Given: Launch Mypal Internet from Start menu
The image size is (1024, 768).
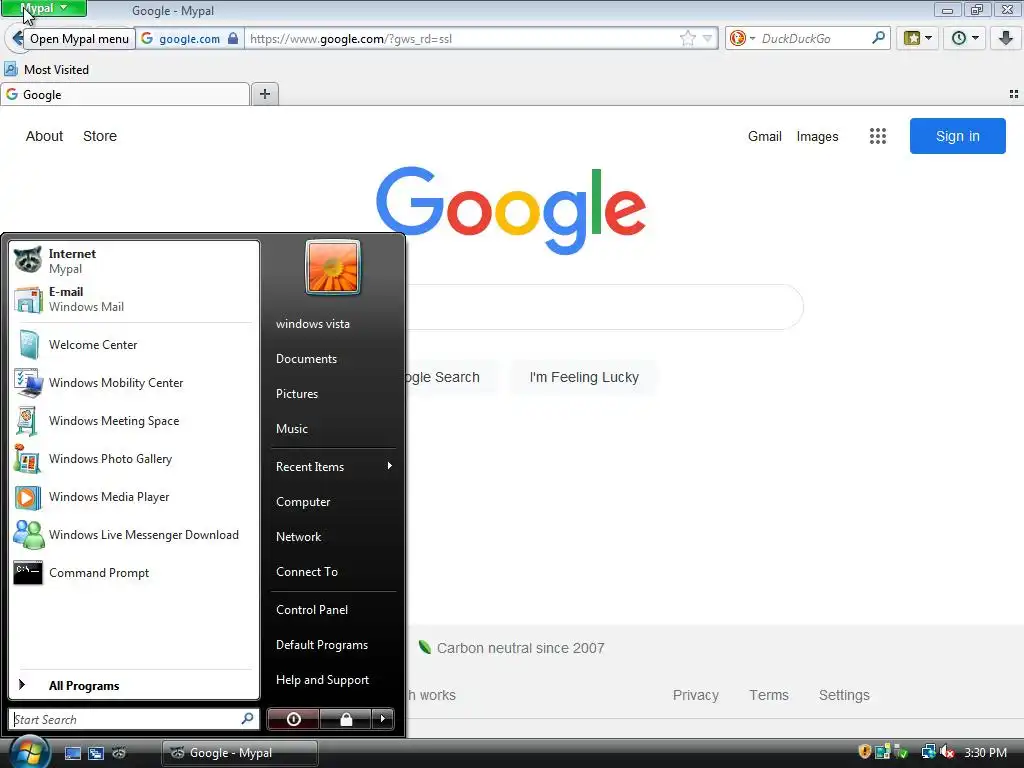Looking at the screenshot, I should coord(133,261).
